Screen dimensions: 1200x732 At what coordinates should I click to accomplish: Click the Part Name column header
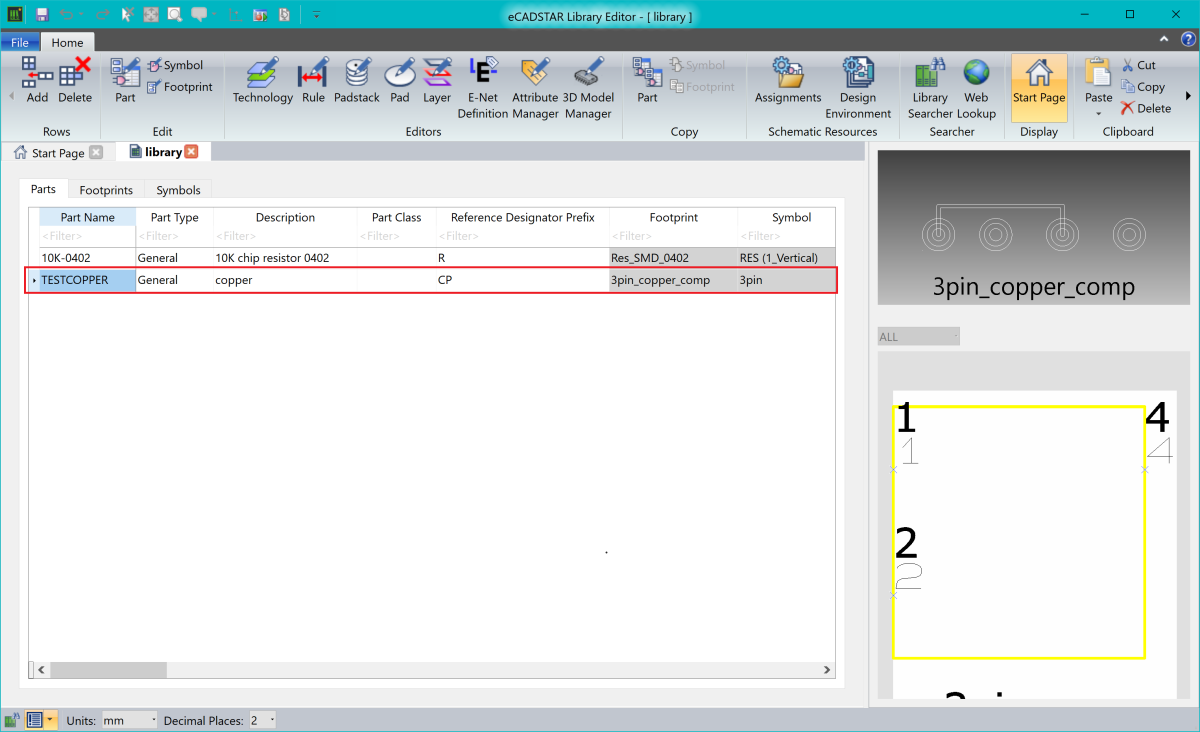pos(87,217)
